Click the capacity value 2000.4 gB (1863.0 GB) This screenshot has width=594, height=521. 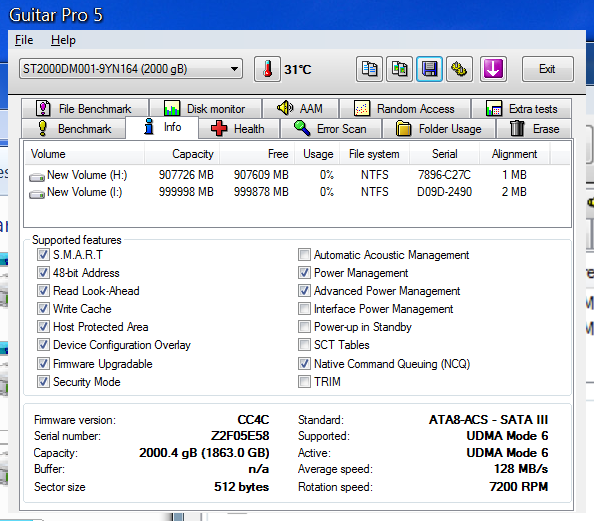pyautogui.click(x=204, y=453)
